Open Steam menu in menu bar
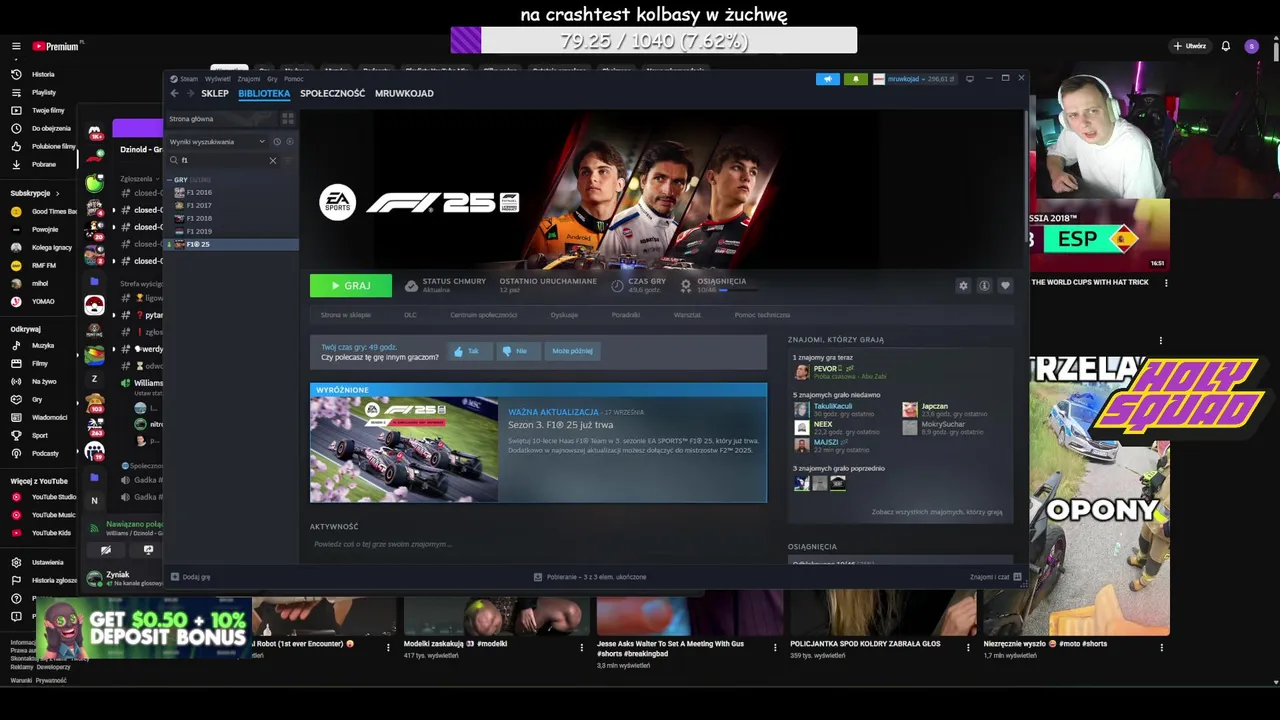1280x720 pixels. (189, 79)
